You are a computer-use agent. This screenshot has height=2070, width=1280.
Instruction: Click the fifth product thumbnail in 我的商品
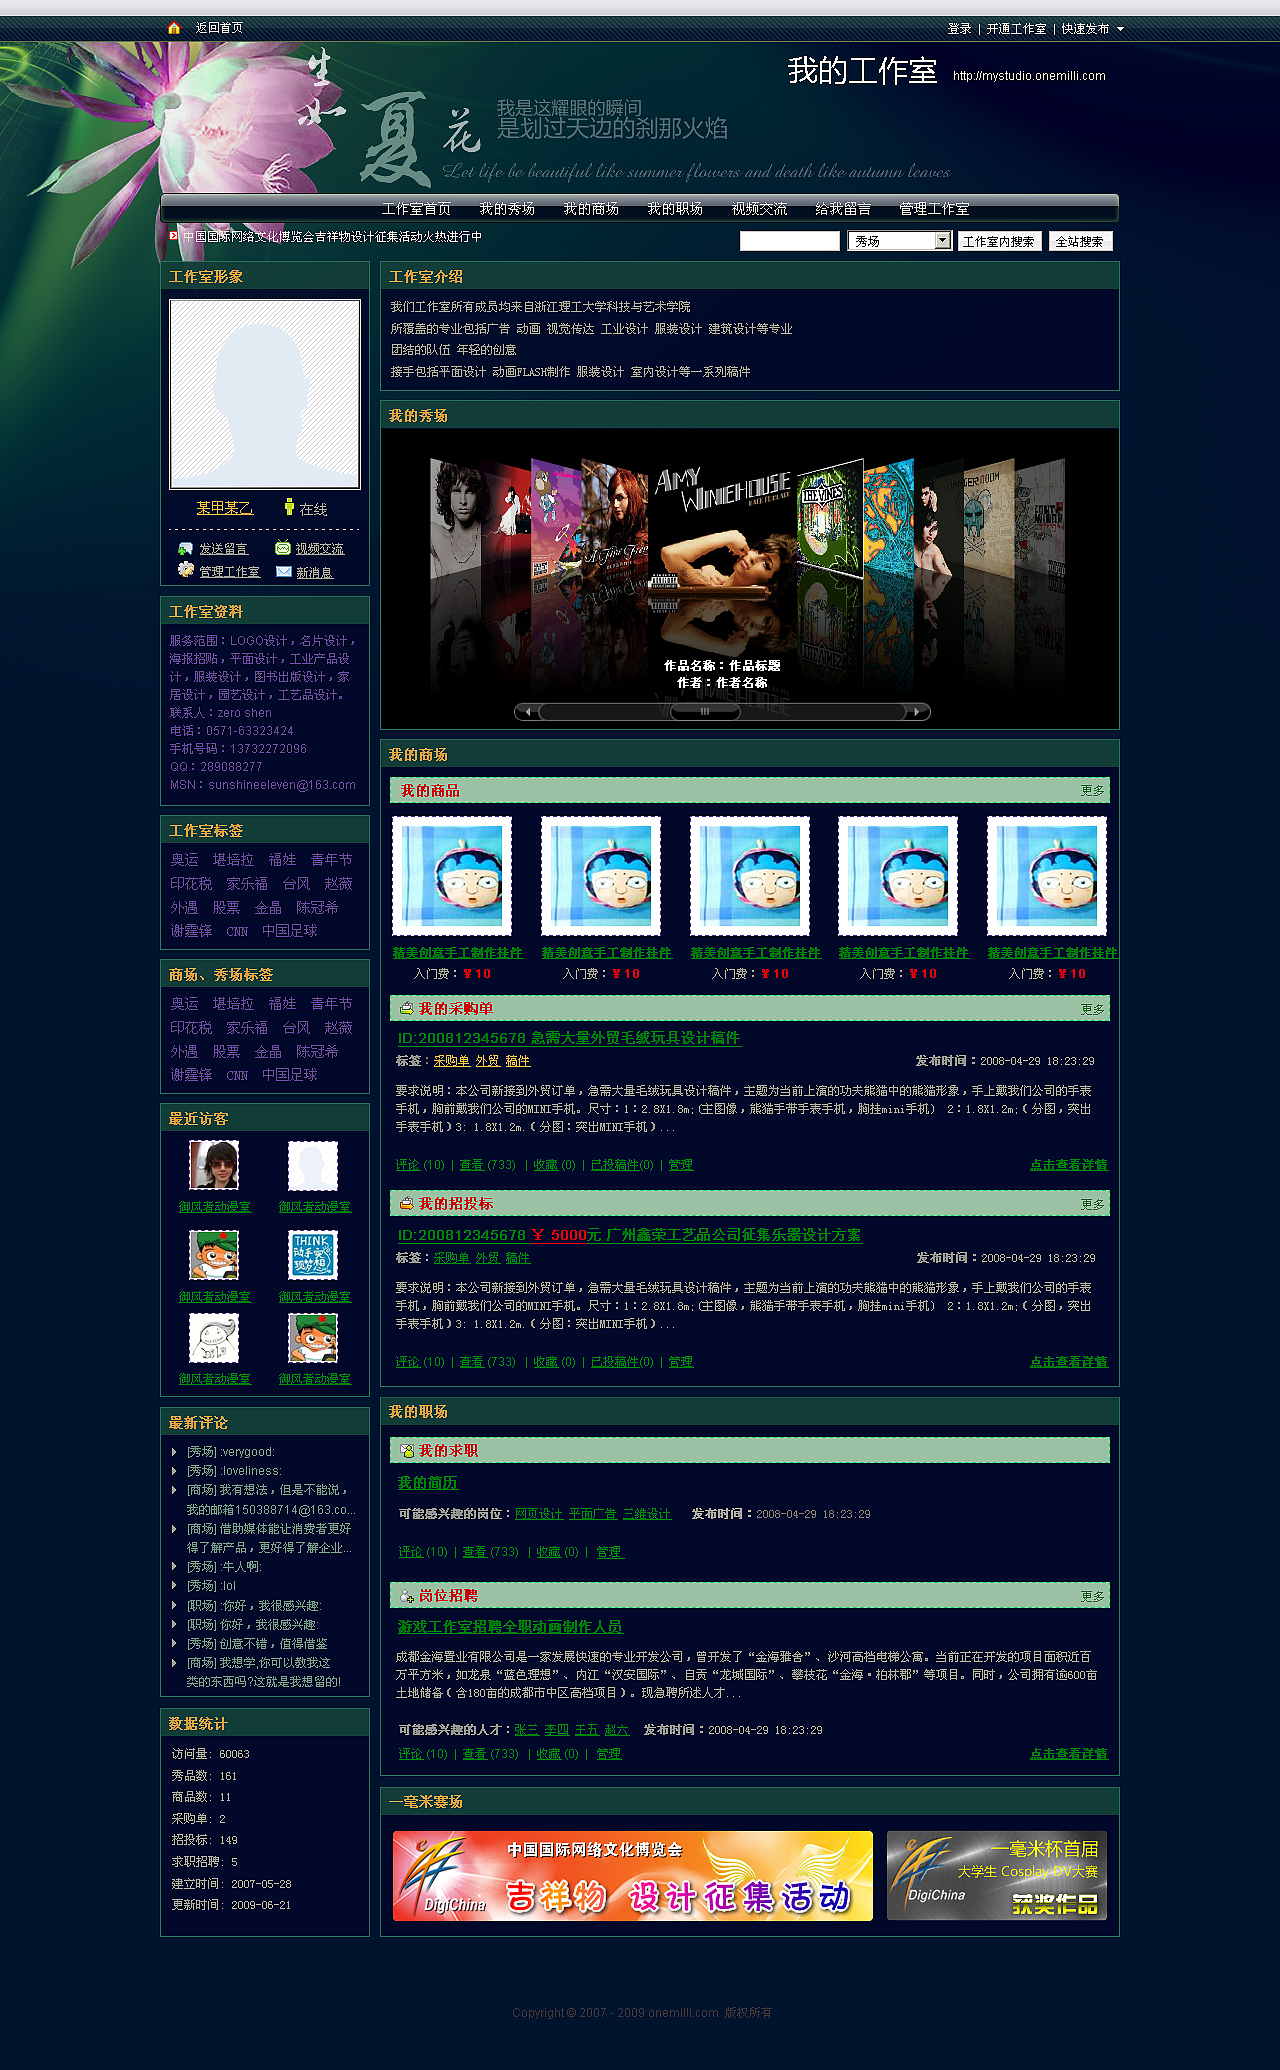[x=1047, y=876]
